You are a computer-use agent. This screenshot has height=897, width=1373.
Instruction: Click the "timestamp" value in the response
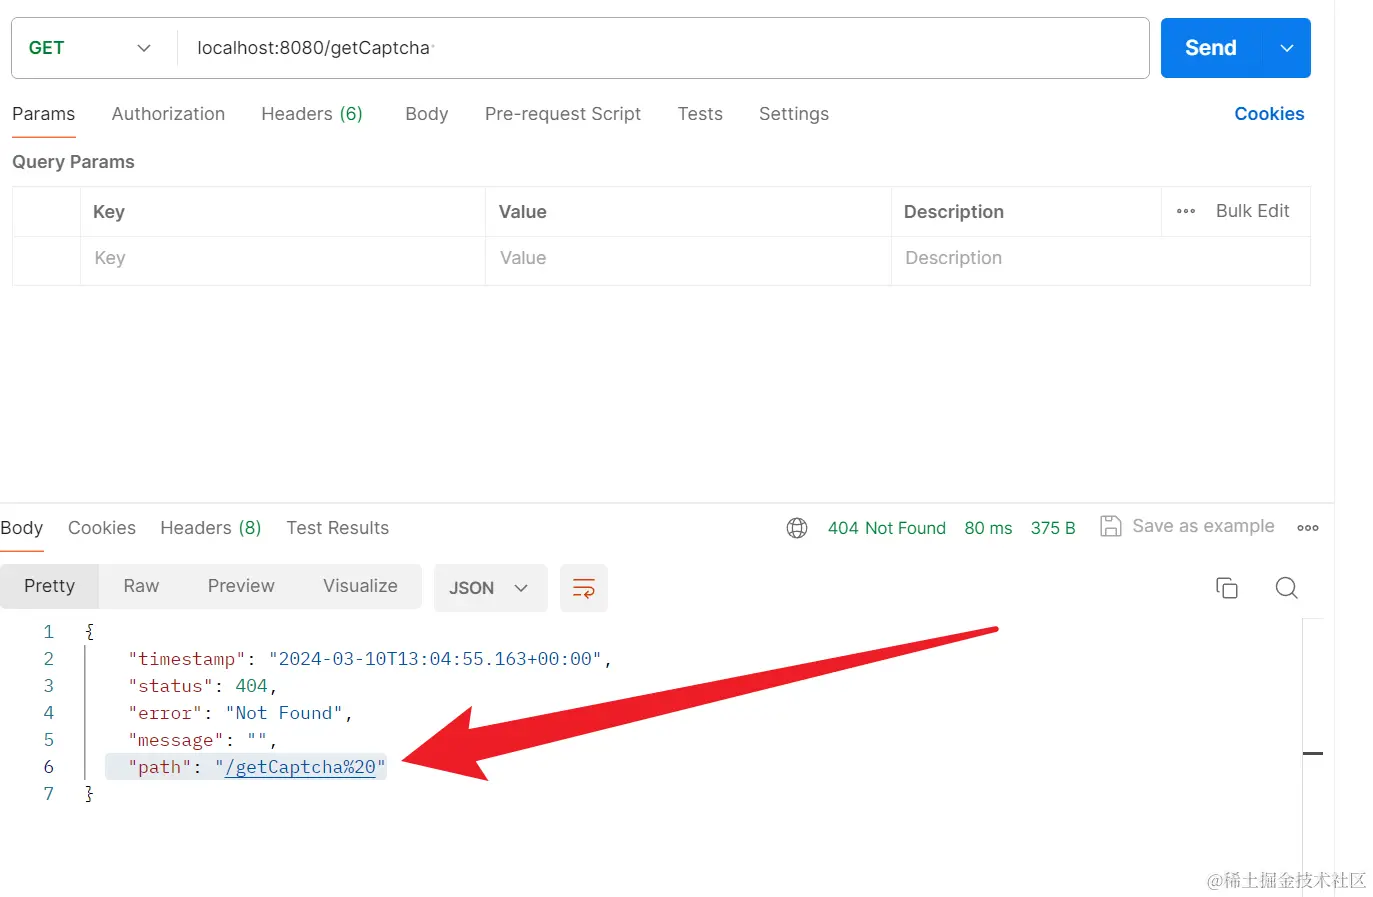[x=435, y=659]
